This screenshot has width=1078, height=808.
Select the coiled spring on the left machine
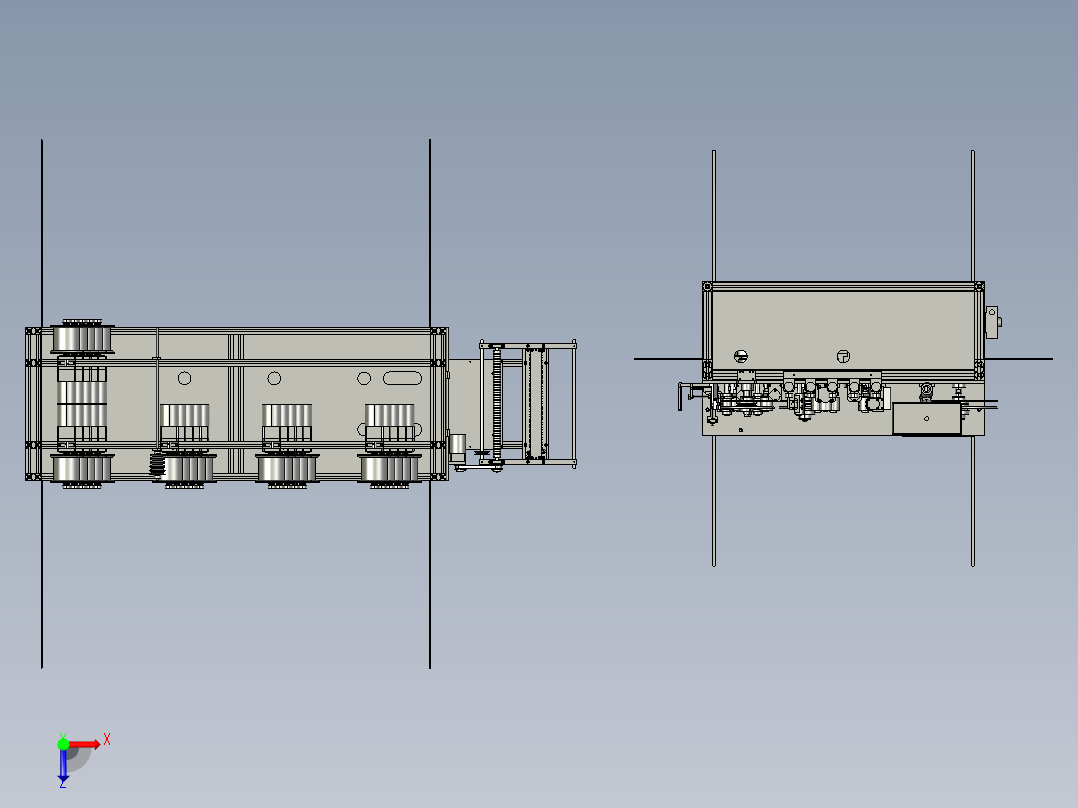[x=157, y=465]
